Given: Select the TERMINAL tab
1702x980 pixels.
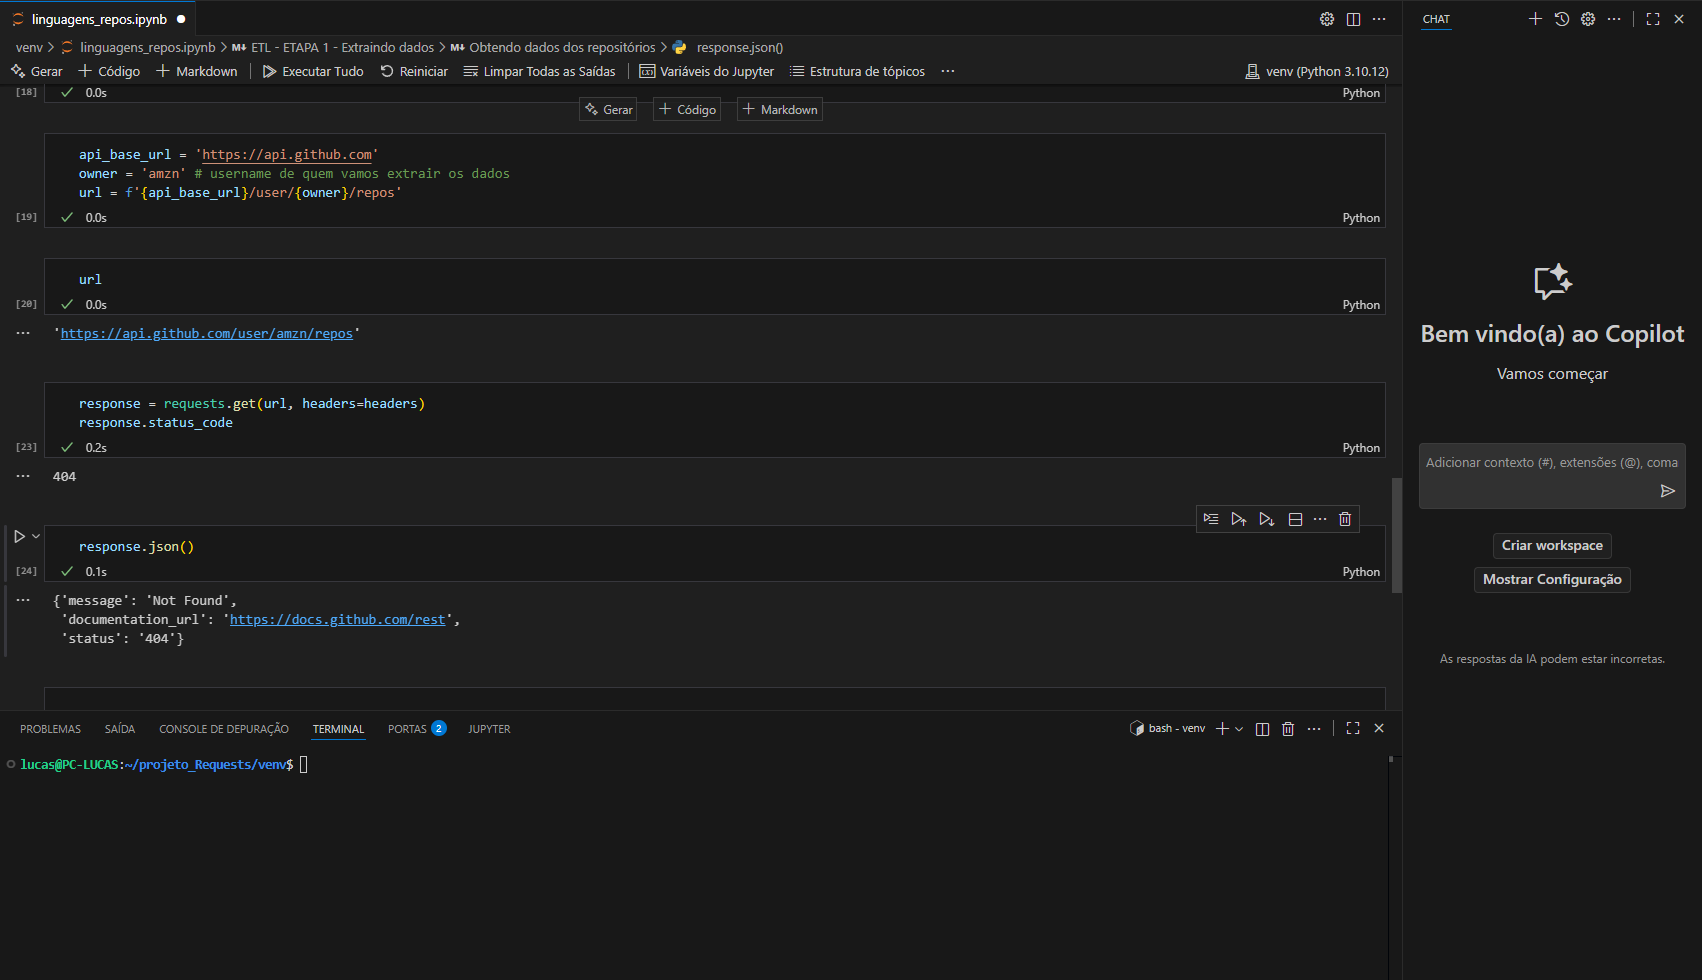Looking at the screenshot, I should (x=338, y=729).
